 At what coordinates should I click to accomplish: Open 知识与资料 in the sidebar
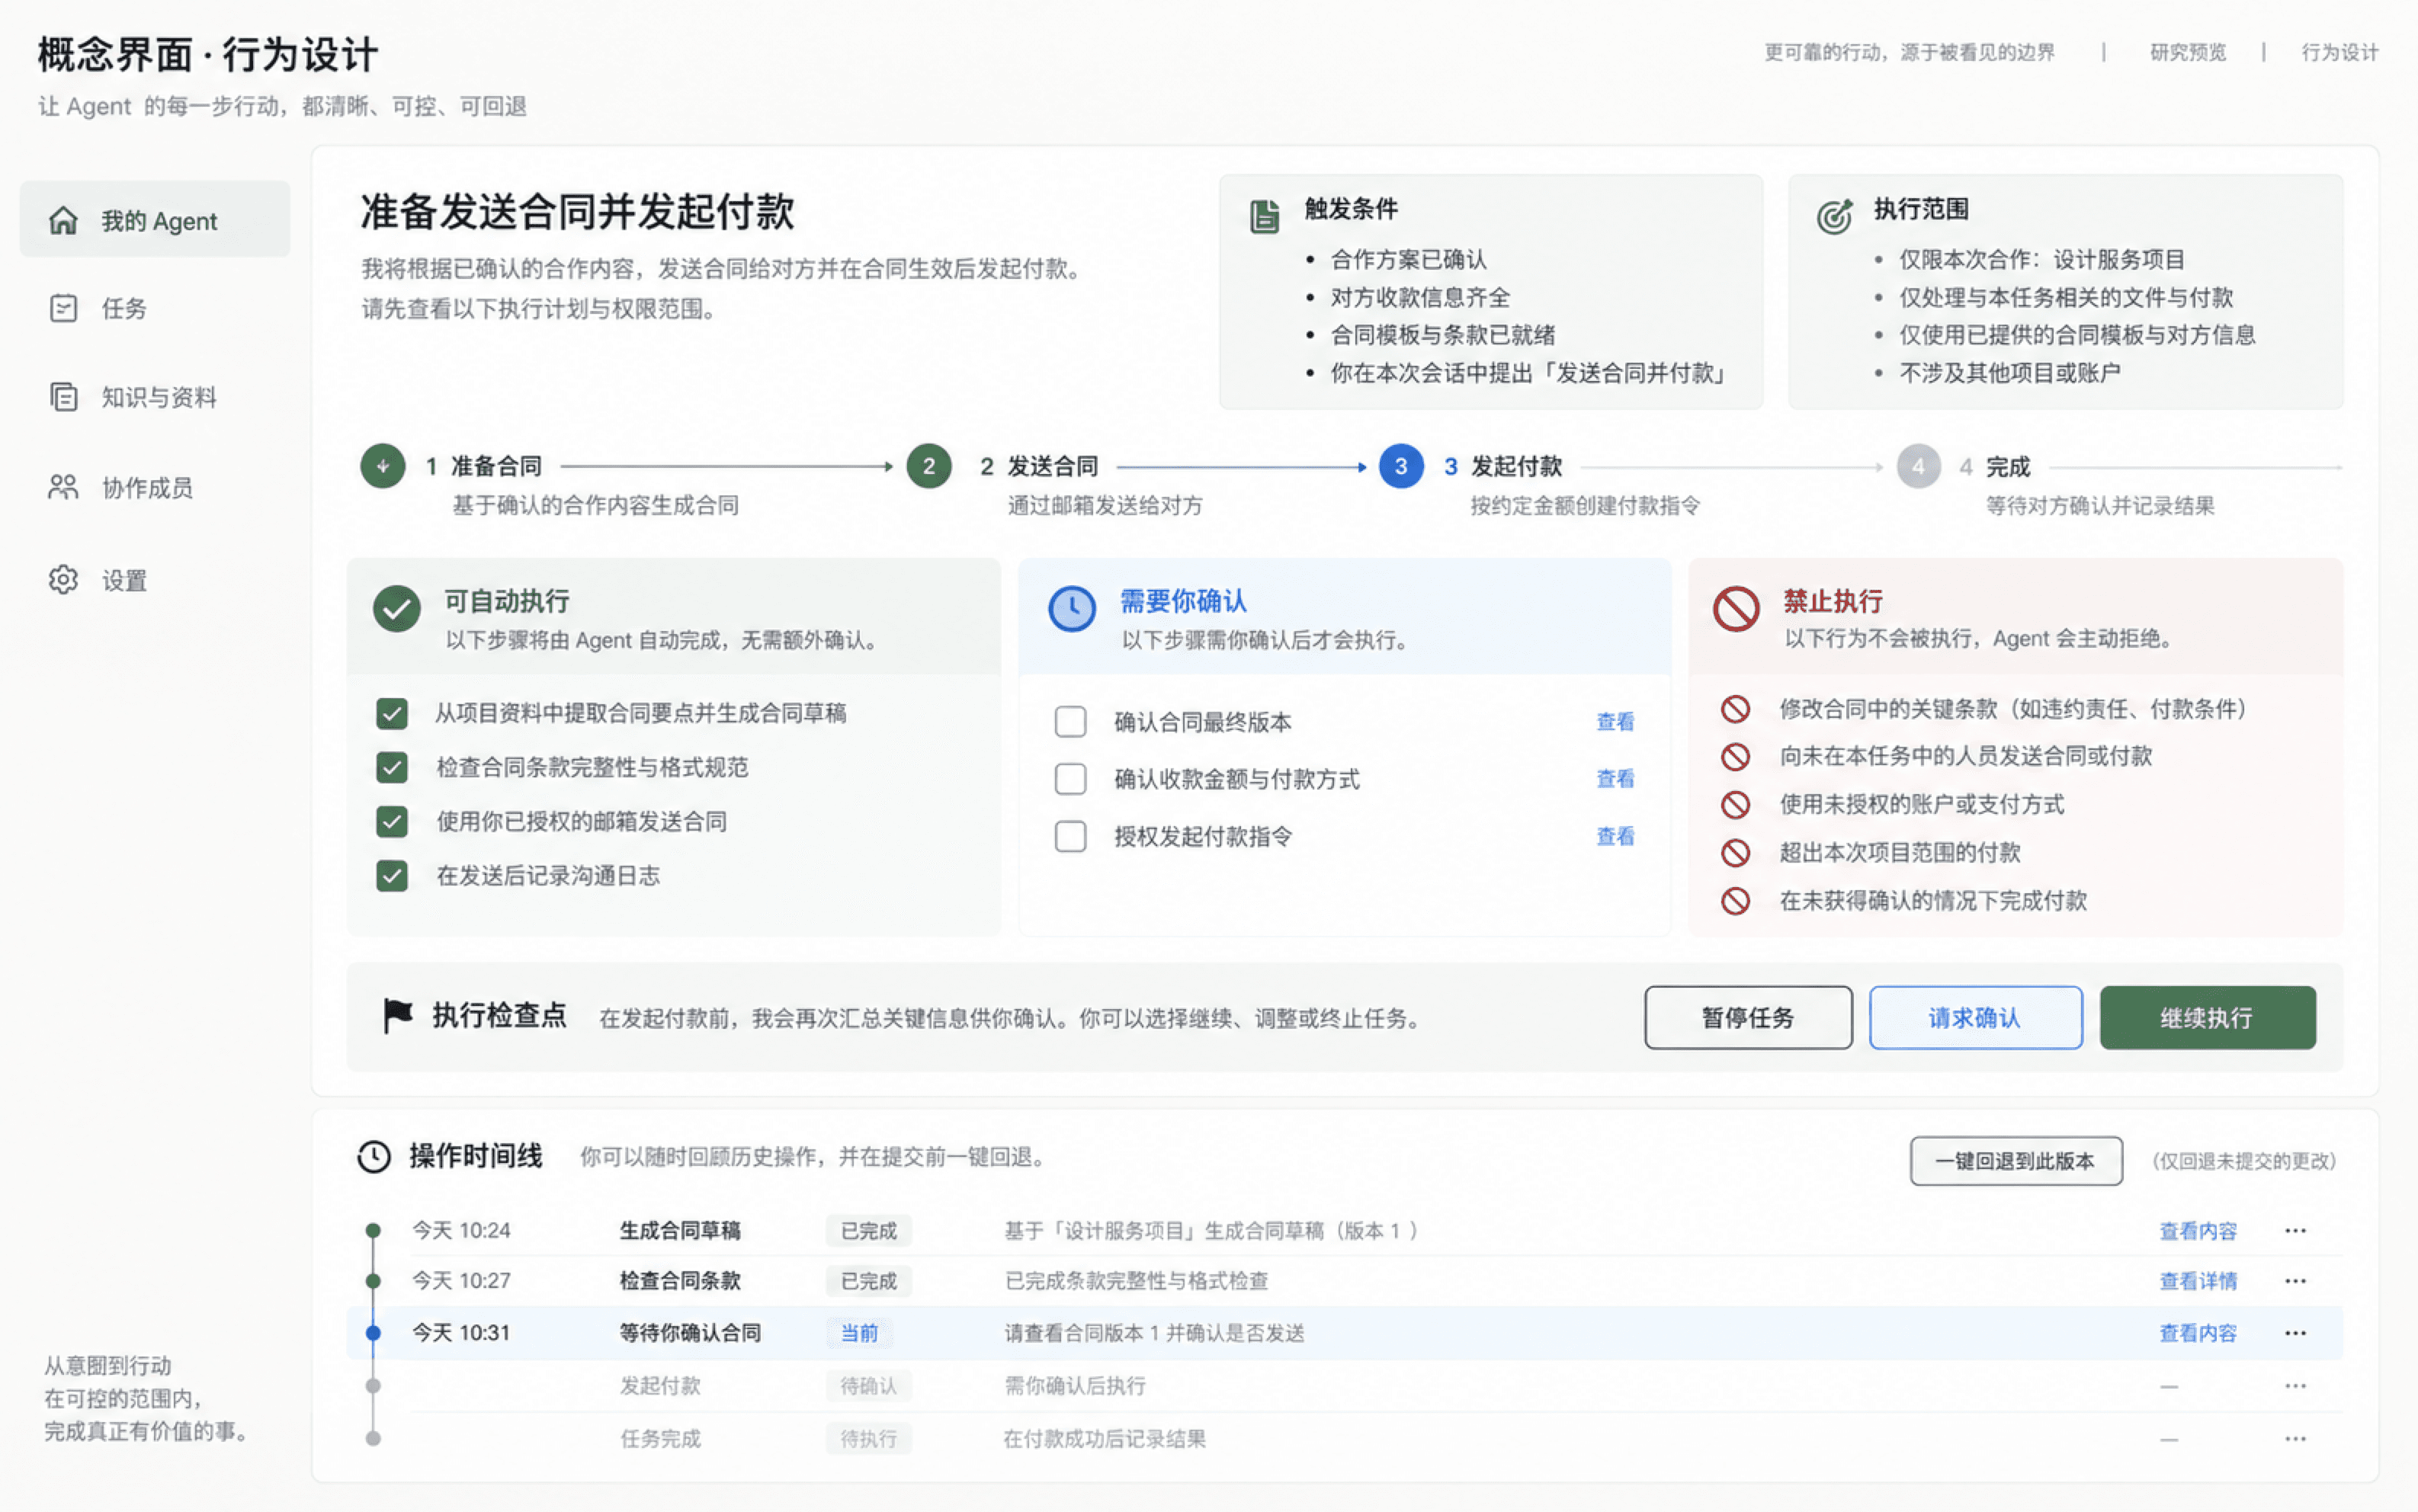point(159,398)
